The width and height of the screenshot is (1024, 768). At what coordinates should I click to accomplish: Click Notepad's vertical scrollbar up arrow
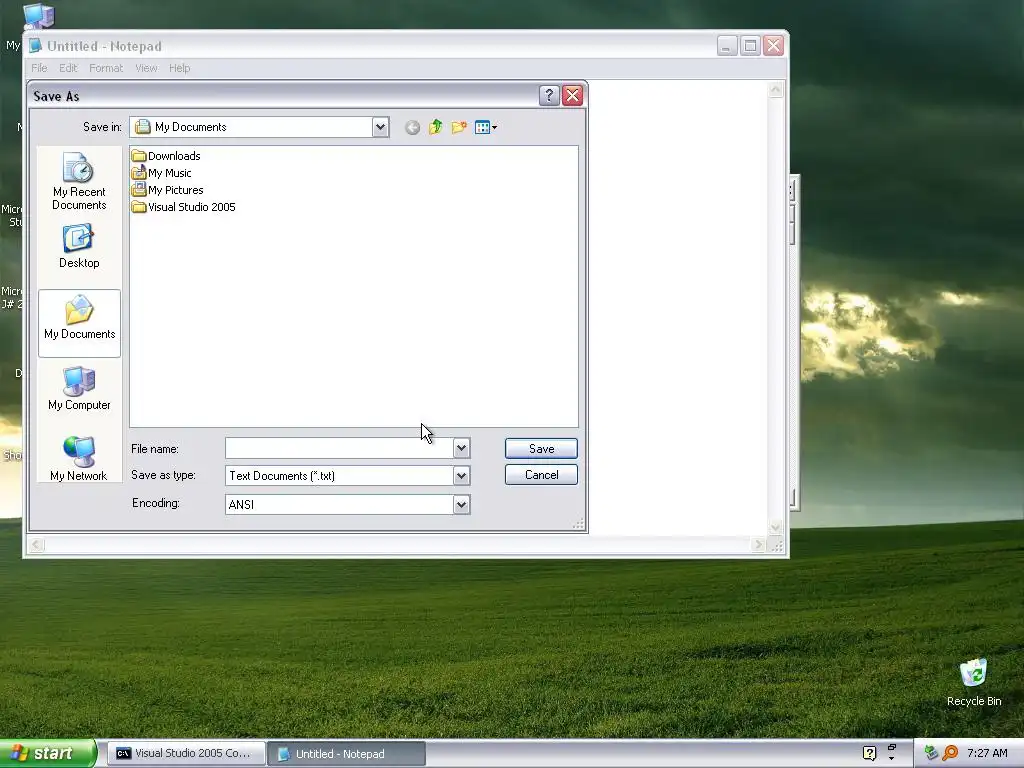[x=775, y=89]
